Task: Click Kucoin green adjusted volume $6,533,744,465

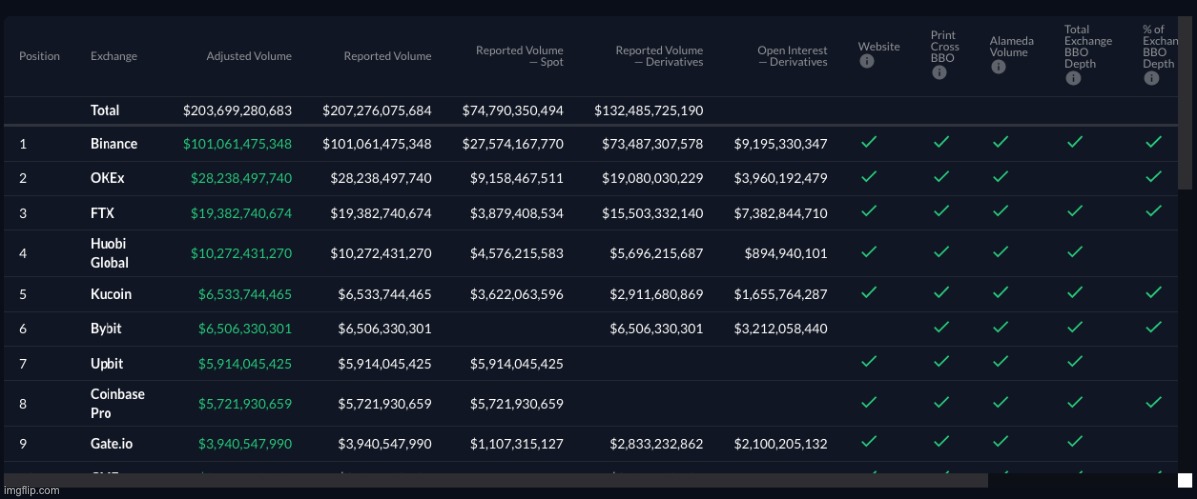Action: pyautogui.click(x=245, y=294)
